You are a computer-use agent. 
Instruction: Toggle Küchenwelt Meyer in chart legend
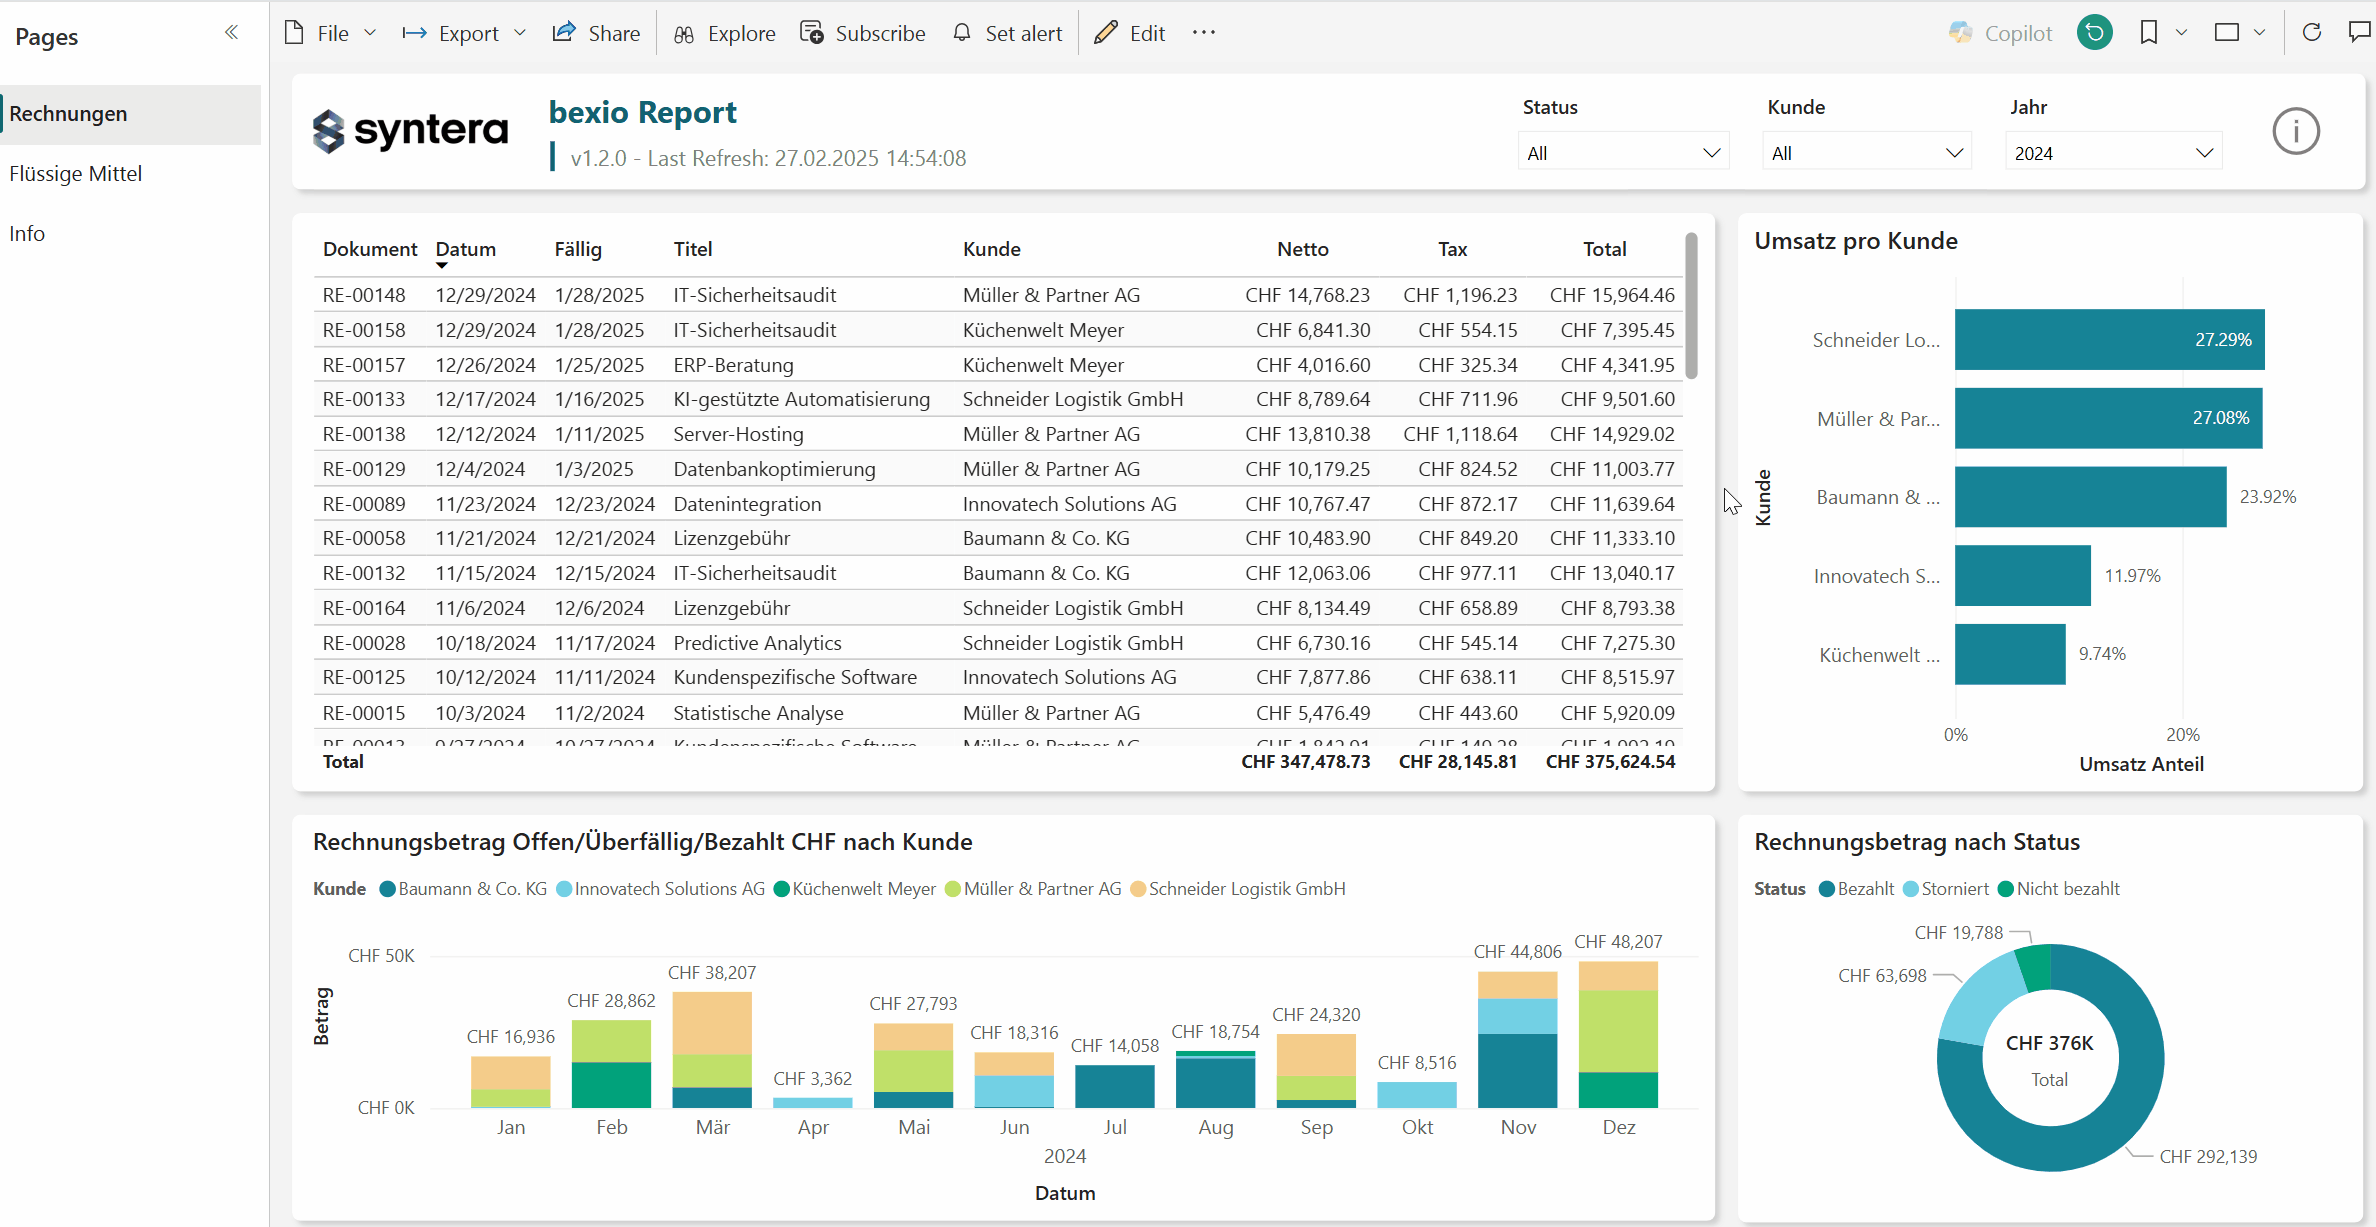(x=862, y=889)
